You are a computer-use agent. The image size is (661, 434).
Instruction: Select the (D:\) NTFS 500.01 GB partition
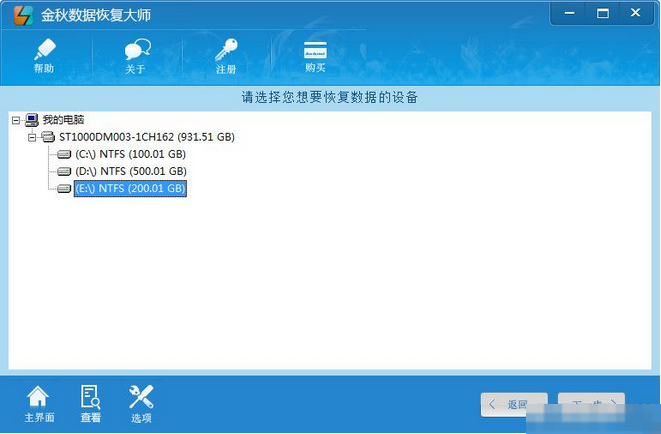130,171
